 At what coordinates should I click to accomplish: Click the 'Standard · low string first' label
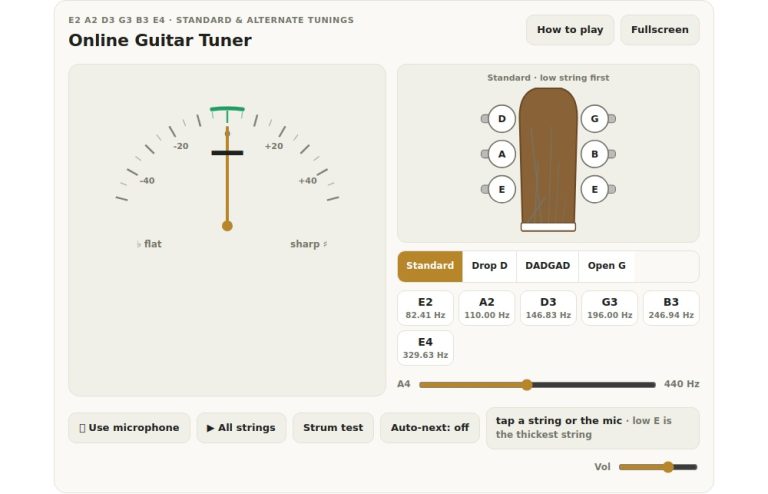click(548, 78)
